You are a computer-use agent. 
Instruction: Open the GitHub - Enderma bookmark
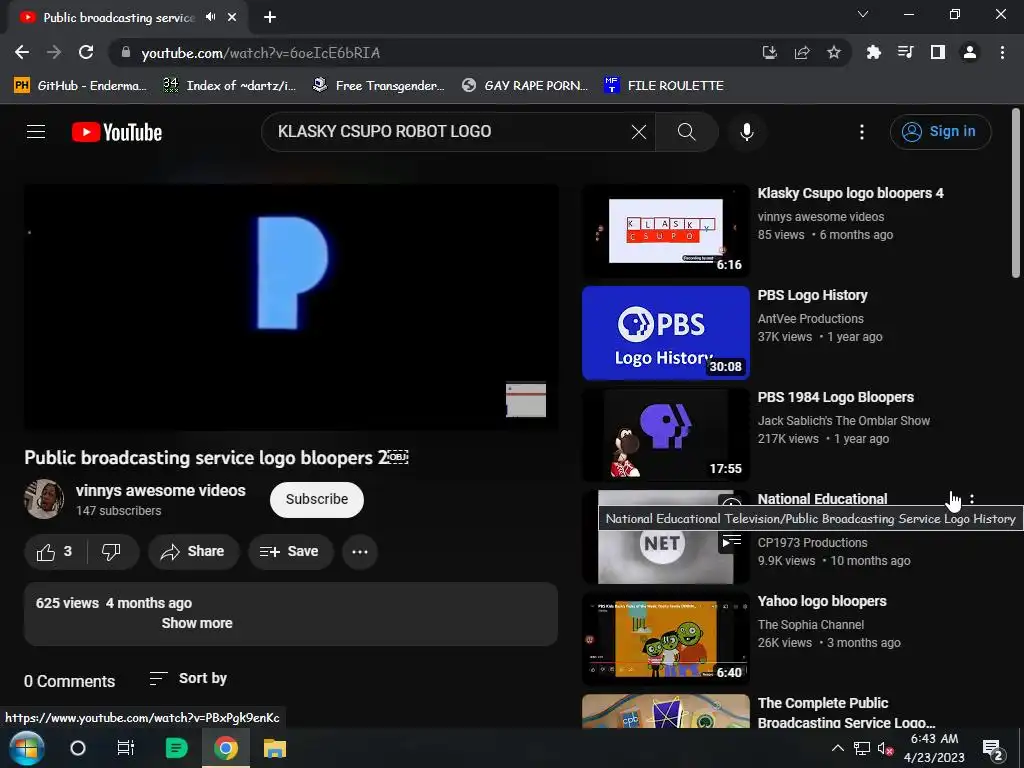point(80,86)
